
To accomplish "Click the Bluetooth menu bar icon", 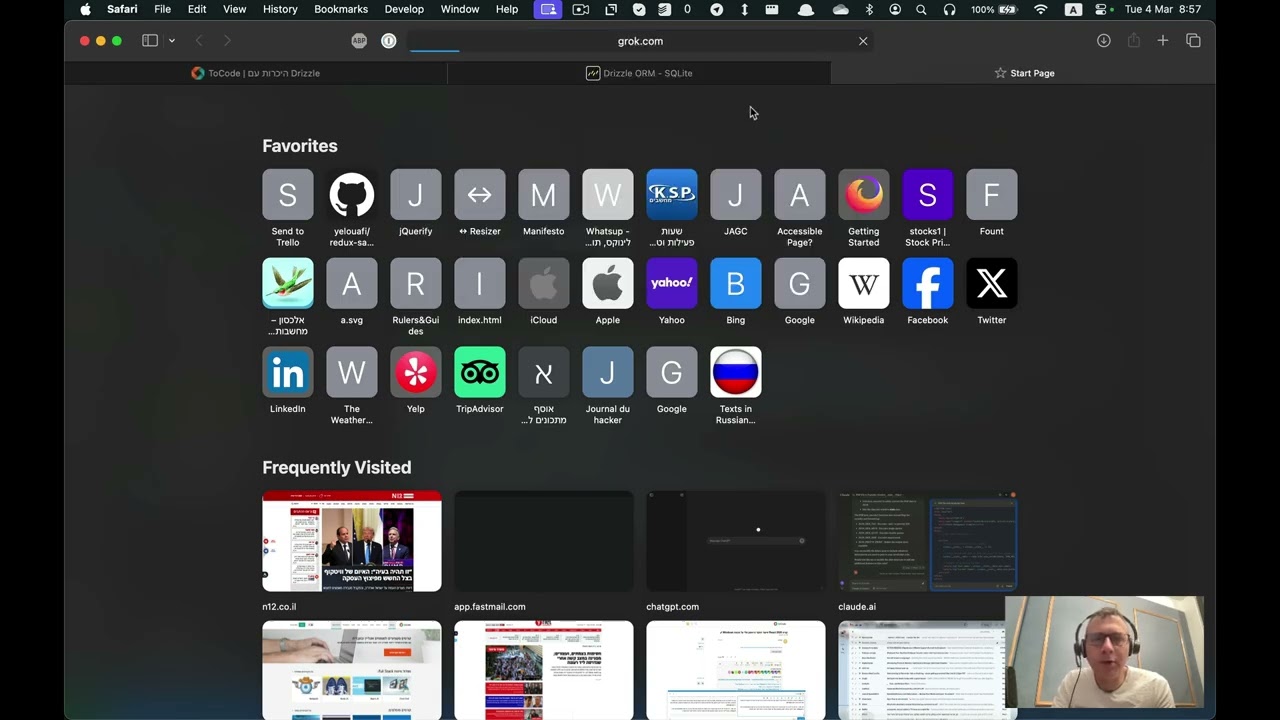I will pyautogui.click(x=869, y=9).
